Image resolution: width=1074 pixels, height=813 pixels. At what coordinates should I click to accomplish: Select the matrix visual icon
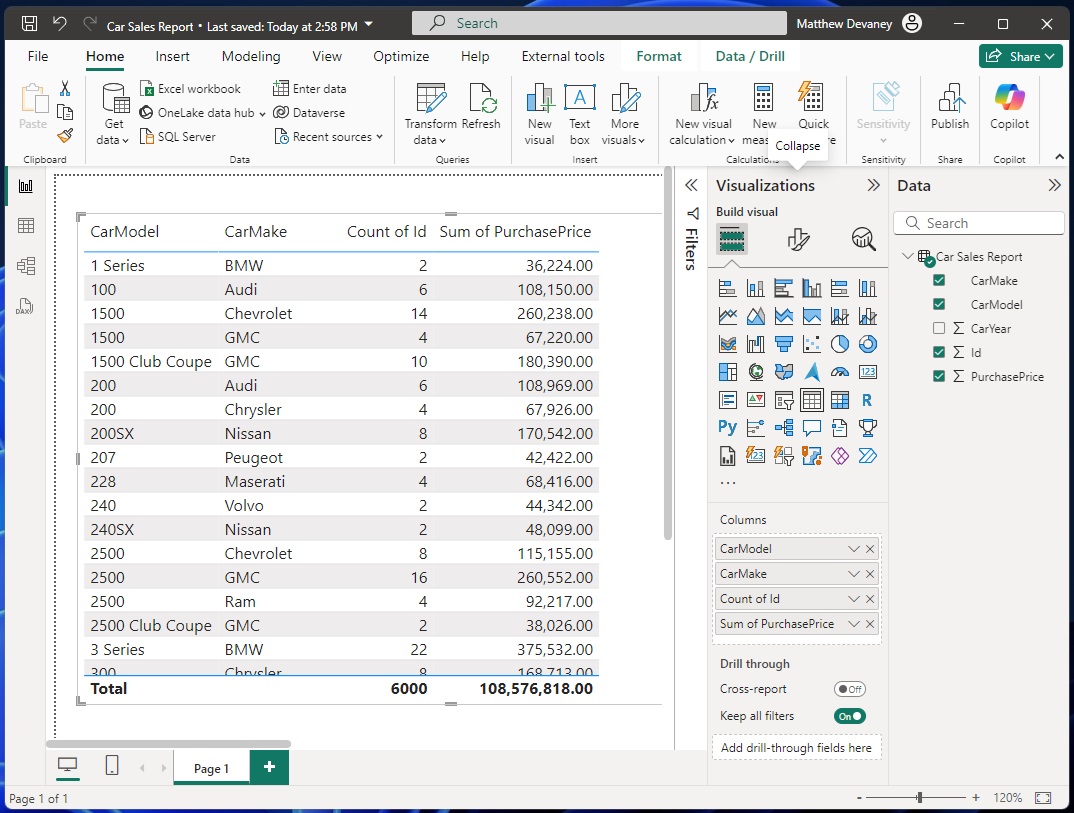[x=840, y=399]
